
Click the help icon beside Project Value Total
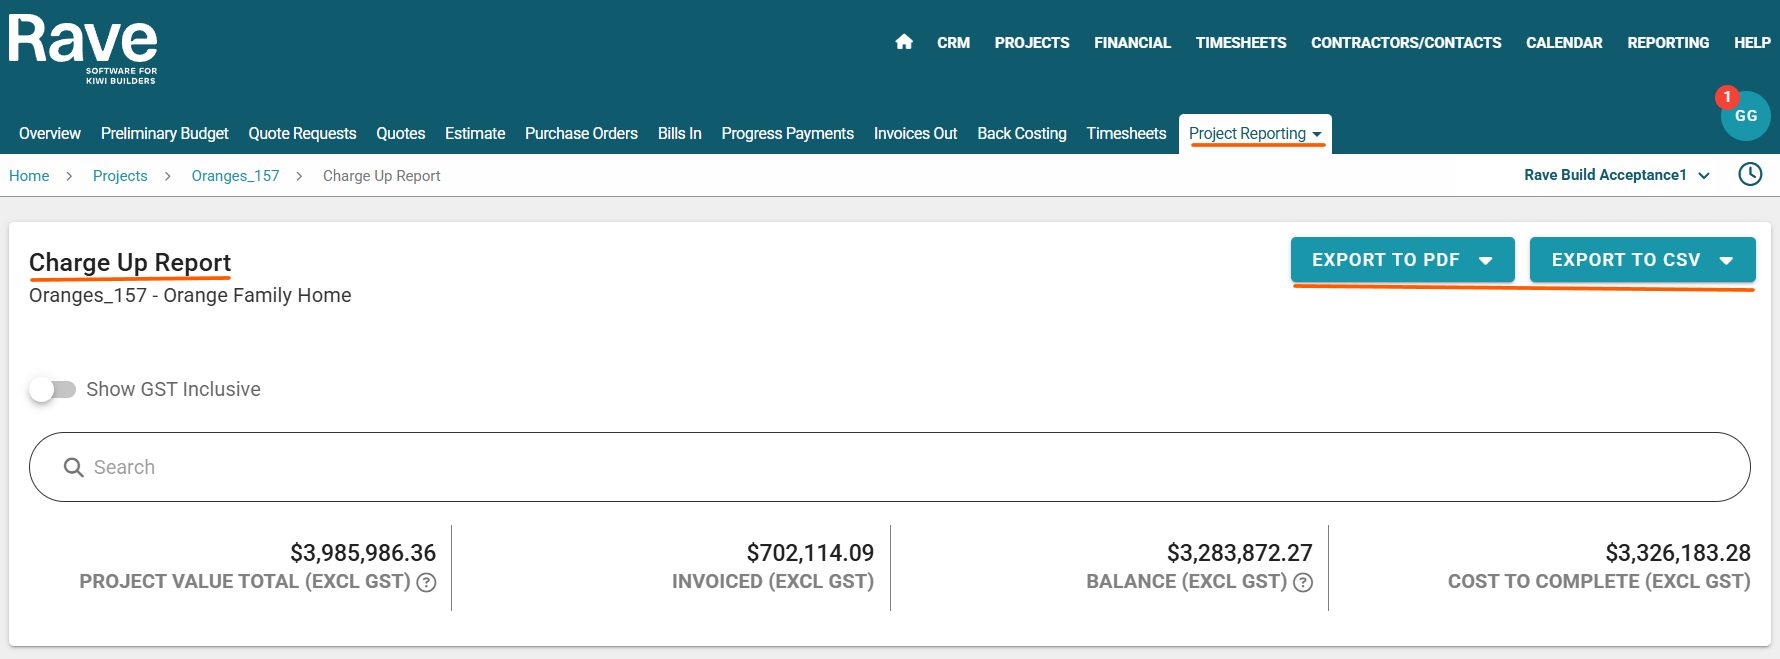point(427,582)
